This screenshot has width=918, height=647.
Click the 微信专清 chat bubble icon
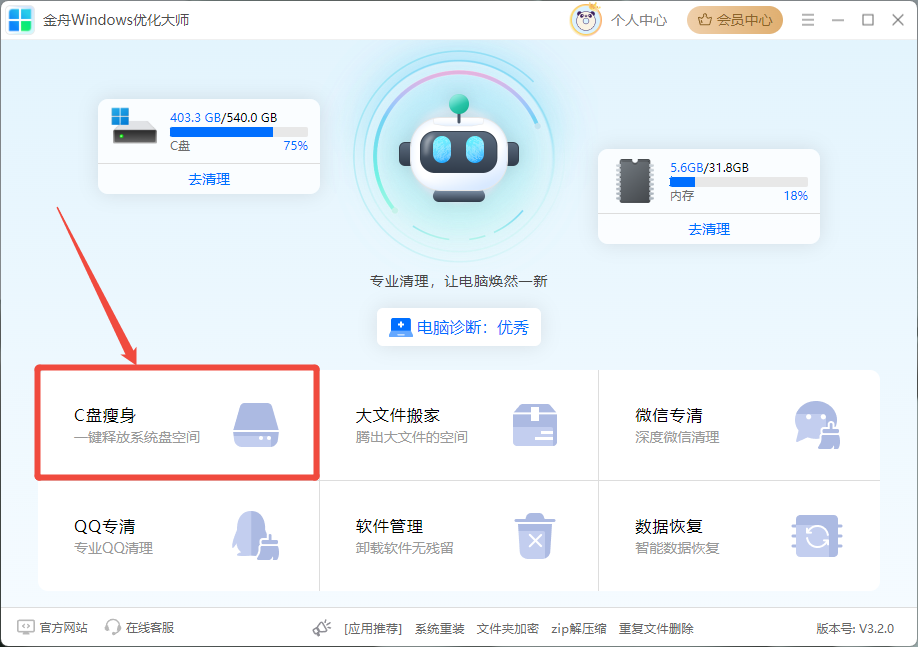(x=817, y=425)
